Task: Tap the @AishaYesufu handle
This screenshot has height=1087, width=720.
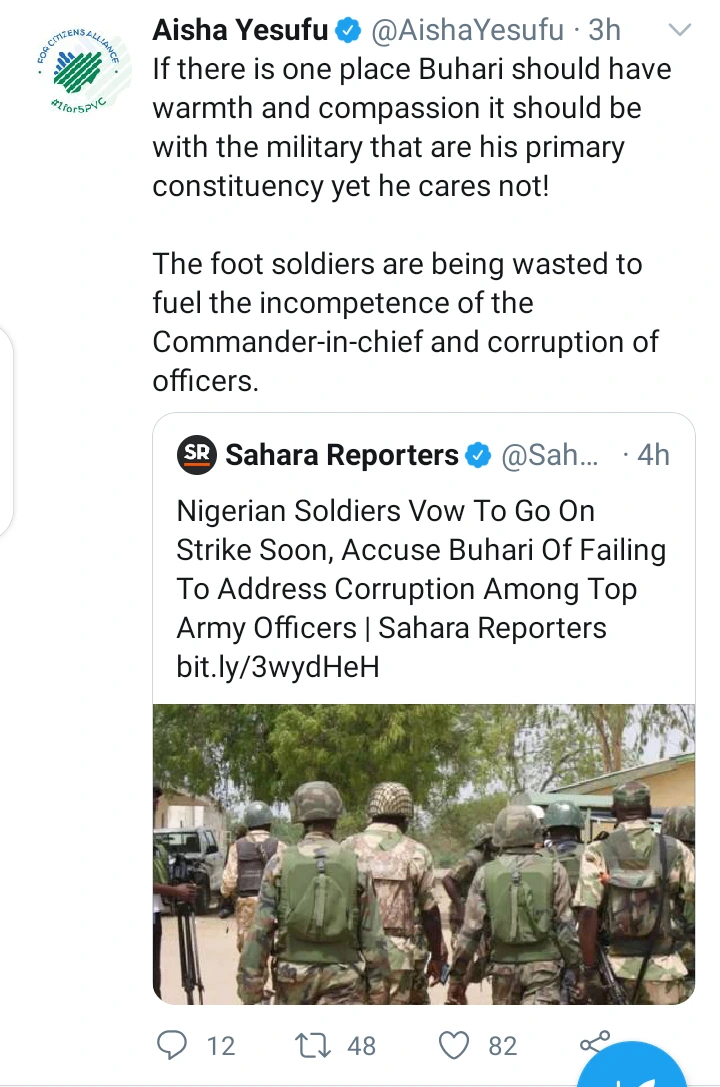Action: [x=468, y=30]
